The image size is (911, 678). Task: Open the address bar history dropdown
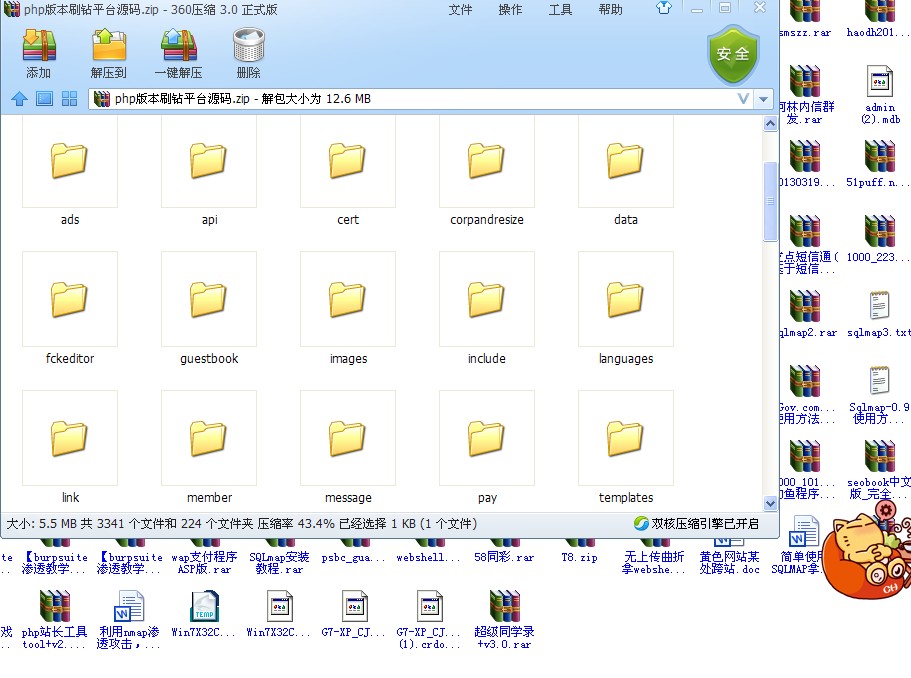pos(742,98)
